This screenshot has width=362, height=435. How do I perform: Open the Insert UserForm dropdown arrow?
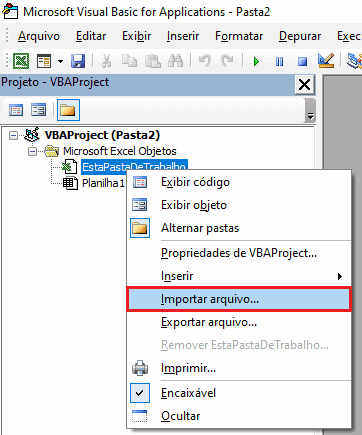point(60,61)
